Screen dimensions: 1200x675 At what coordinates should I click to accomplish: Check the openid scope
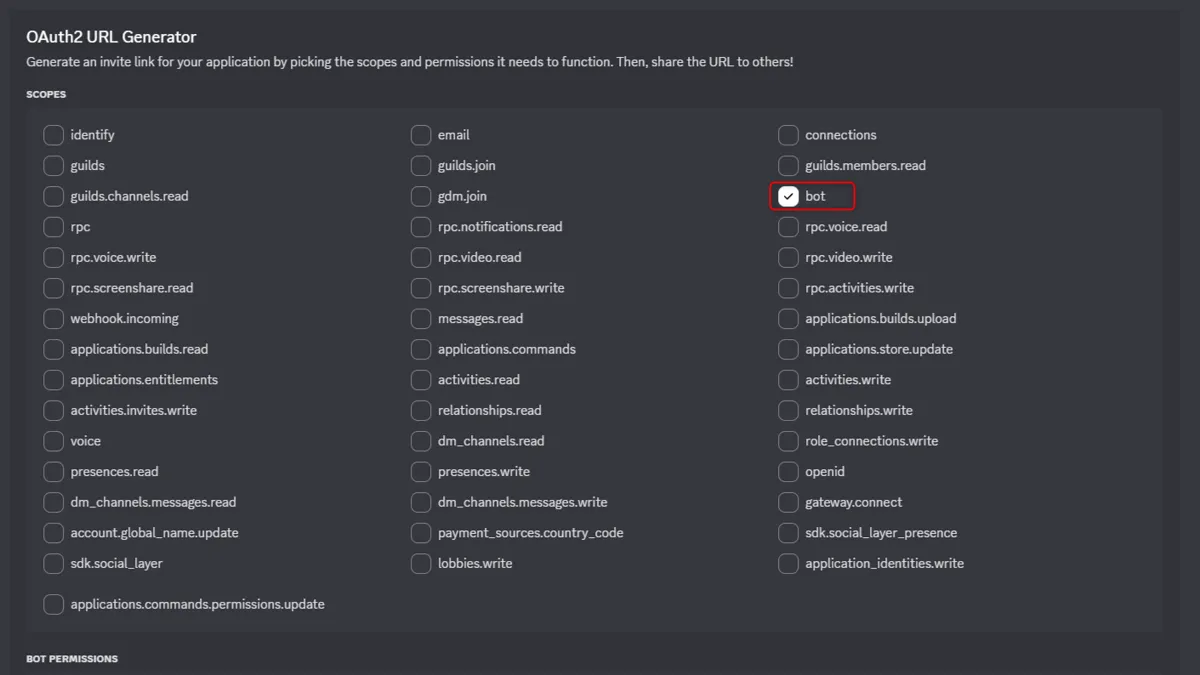(788, 471)
